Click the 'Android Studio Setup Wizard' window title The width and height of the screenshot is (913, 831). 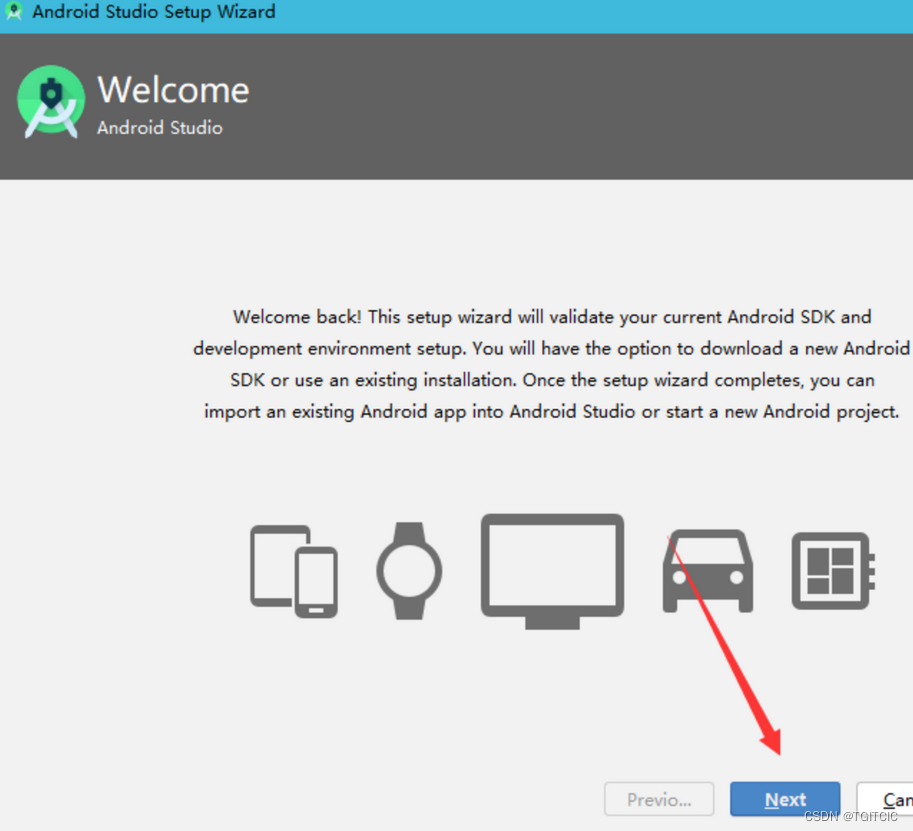154,12
